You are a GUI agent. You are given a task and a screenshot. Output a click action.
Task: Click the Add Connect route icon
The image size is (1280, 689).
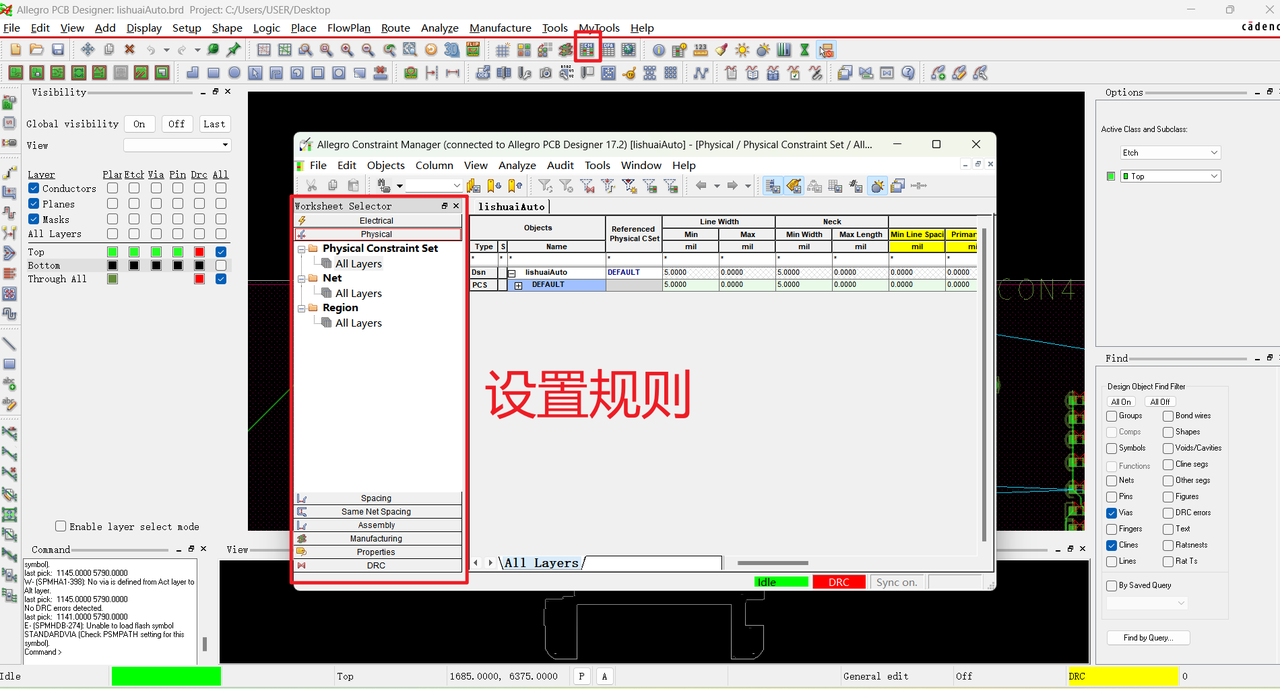[9, 172]
